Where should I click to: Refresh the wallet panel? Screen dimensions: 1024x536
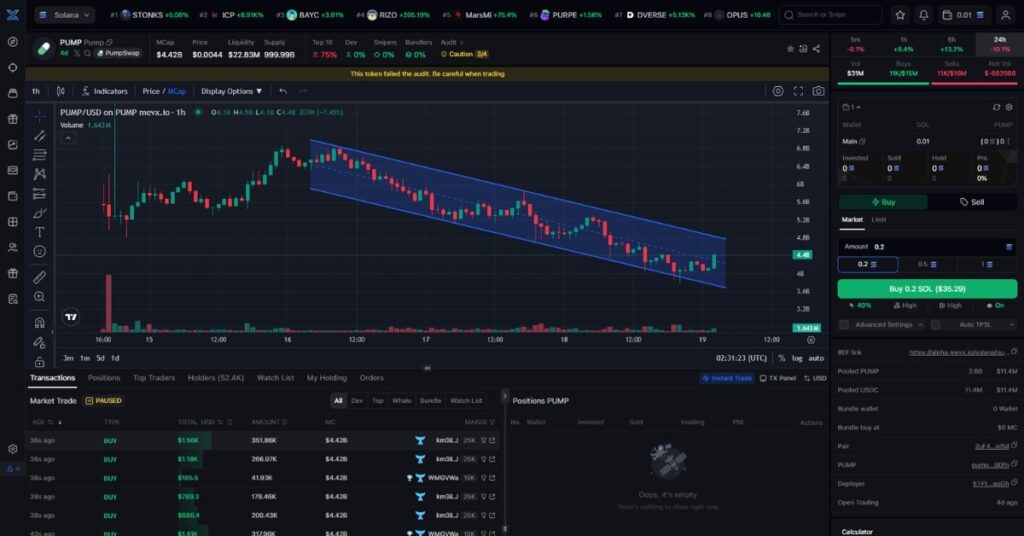996,107
